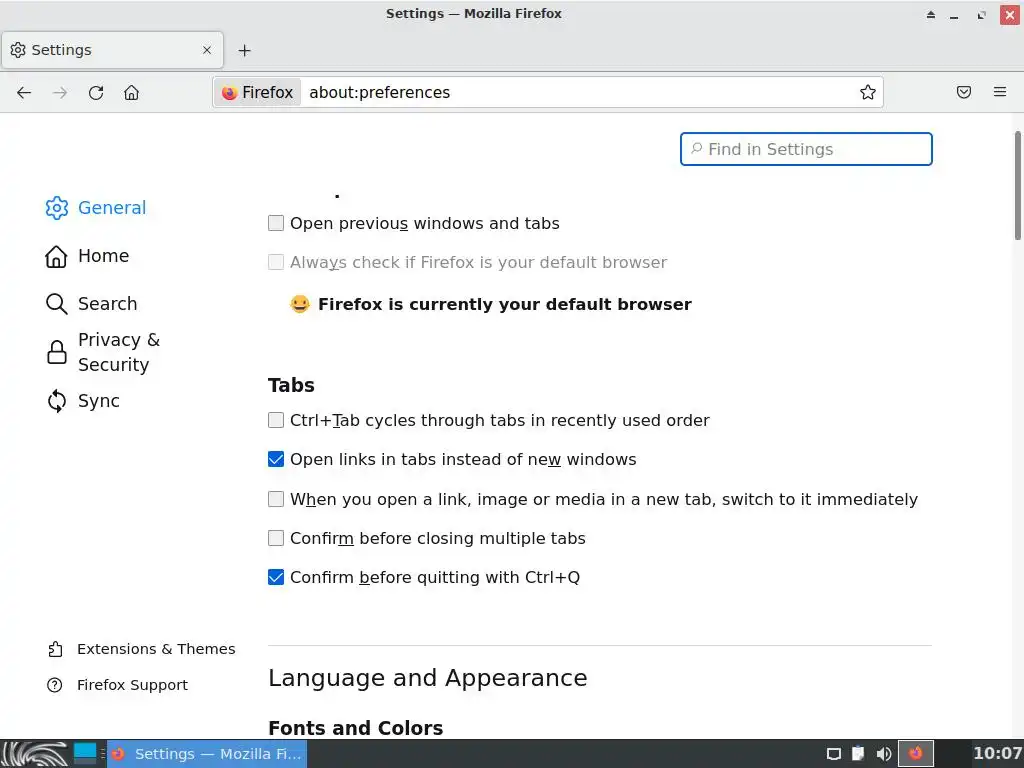Image resolution: width=1024 pixels, height=768 pixels.
Task: Open Firefox Support link
Action: pos(118,685)
